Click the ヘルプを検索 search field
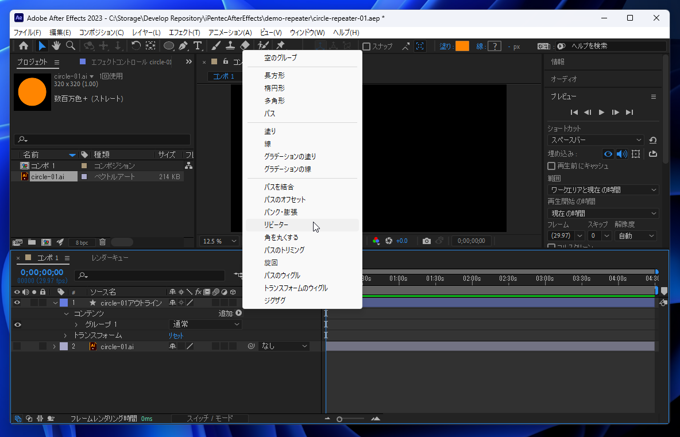Screen dimensions: 680x437 [x=617, y=46]
